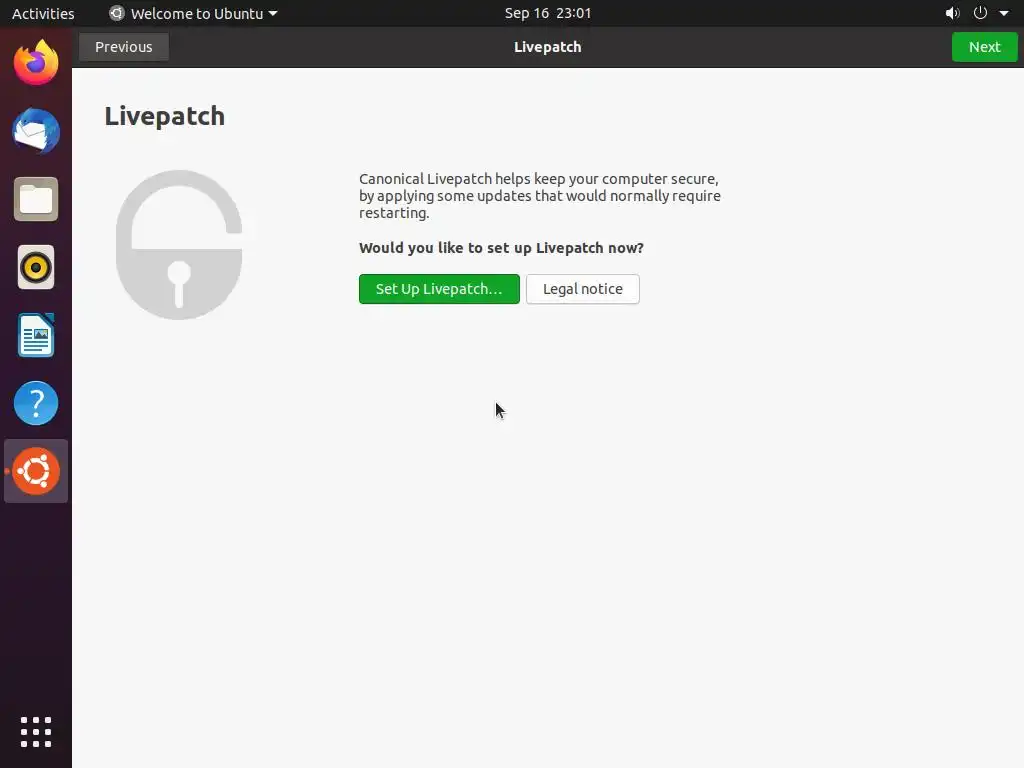Screen dimensions: 1024x768
Task: Click the power icon in top bar
Action: 980,13
